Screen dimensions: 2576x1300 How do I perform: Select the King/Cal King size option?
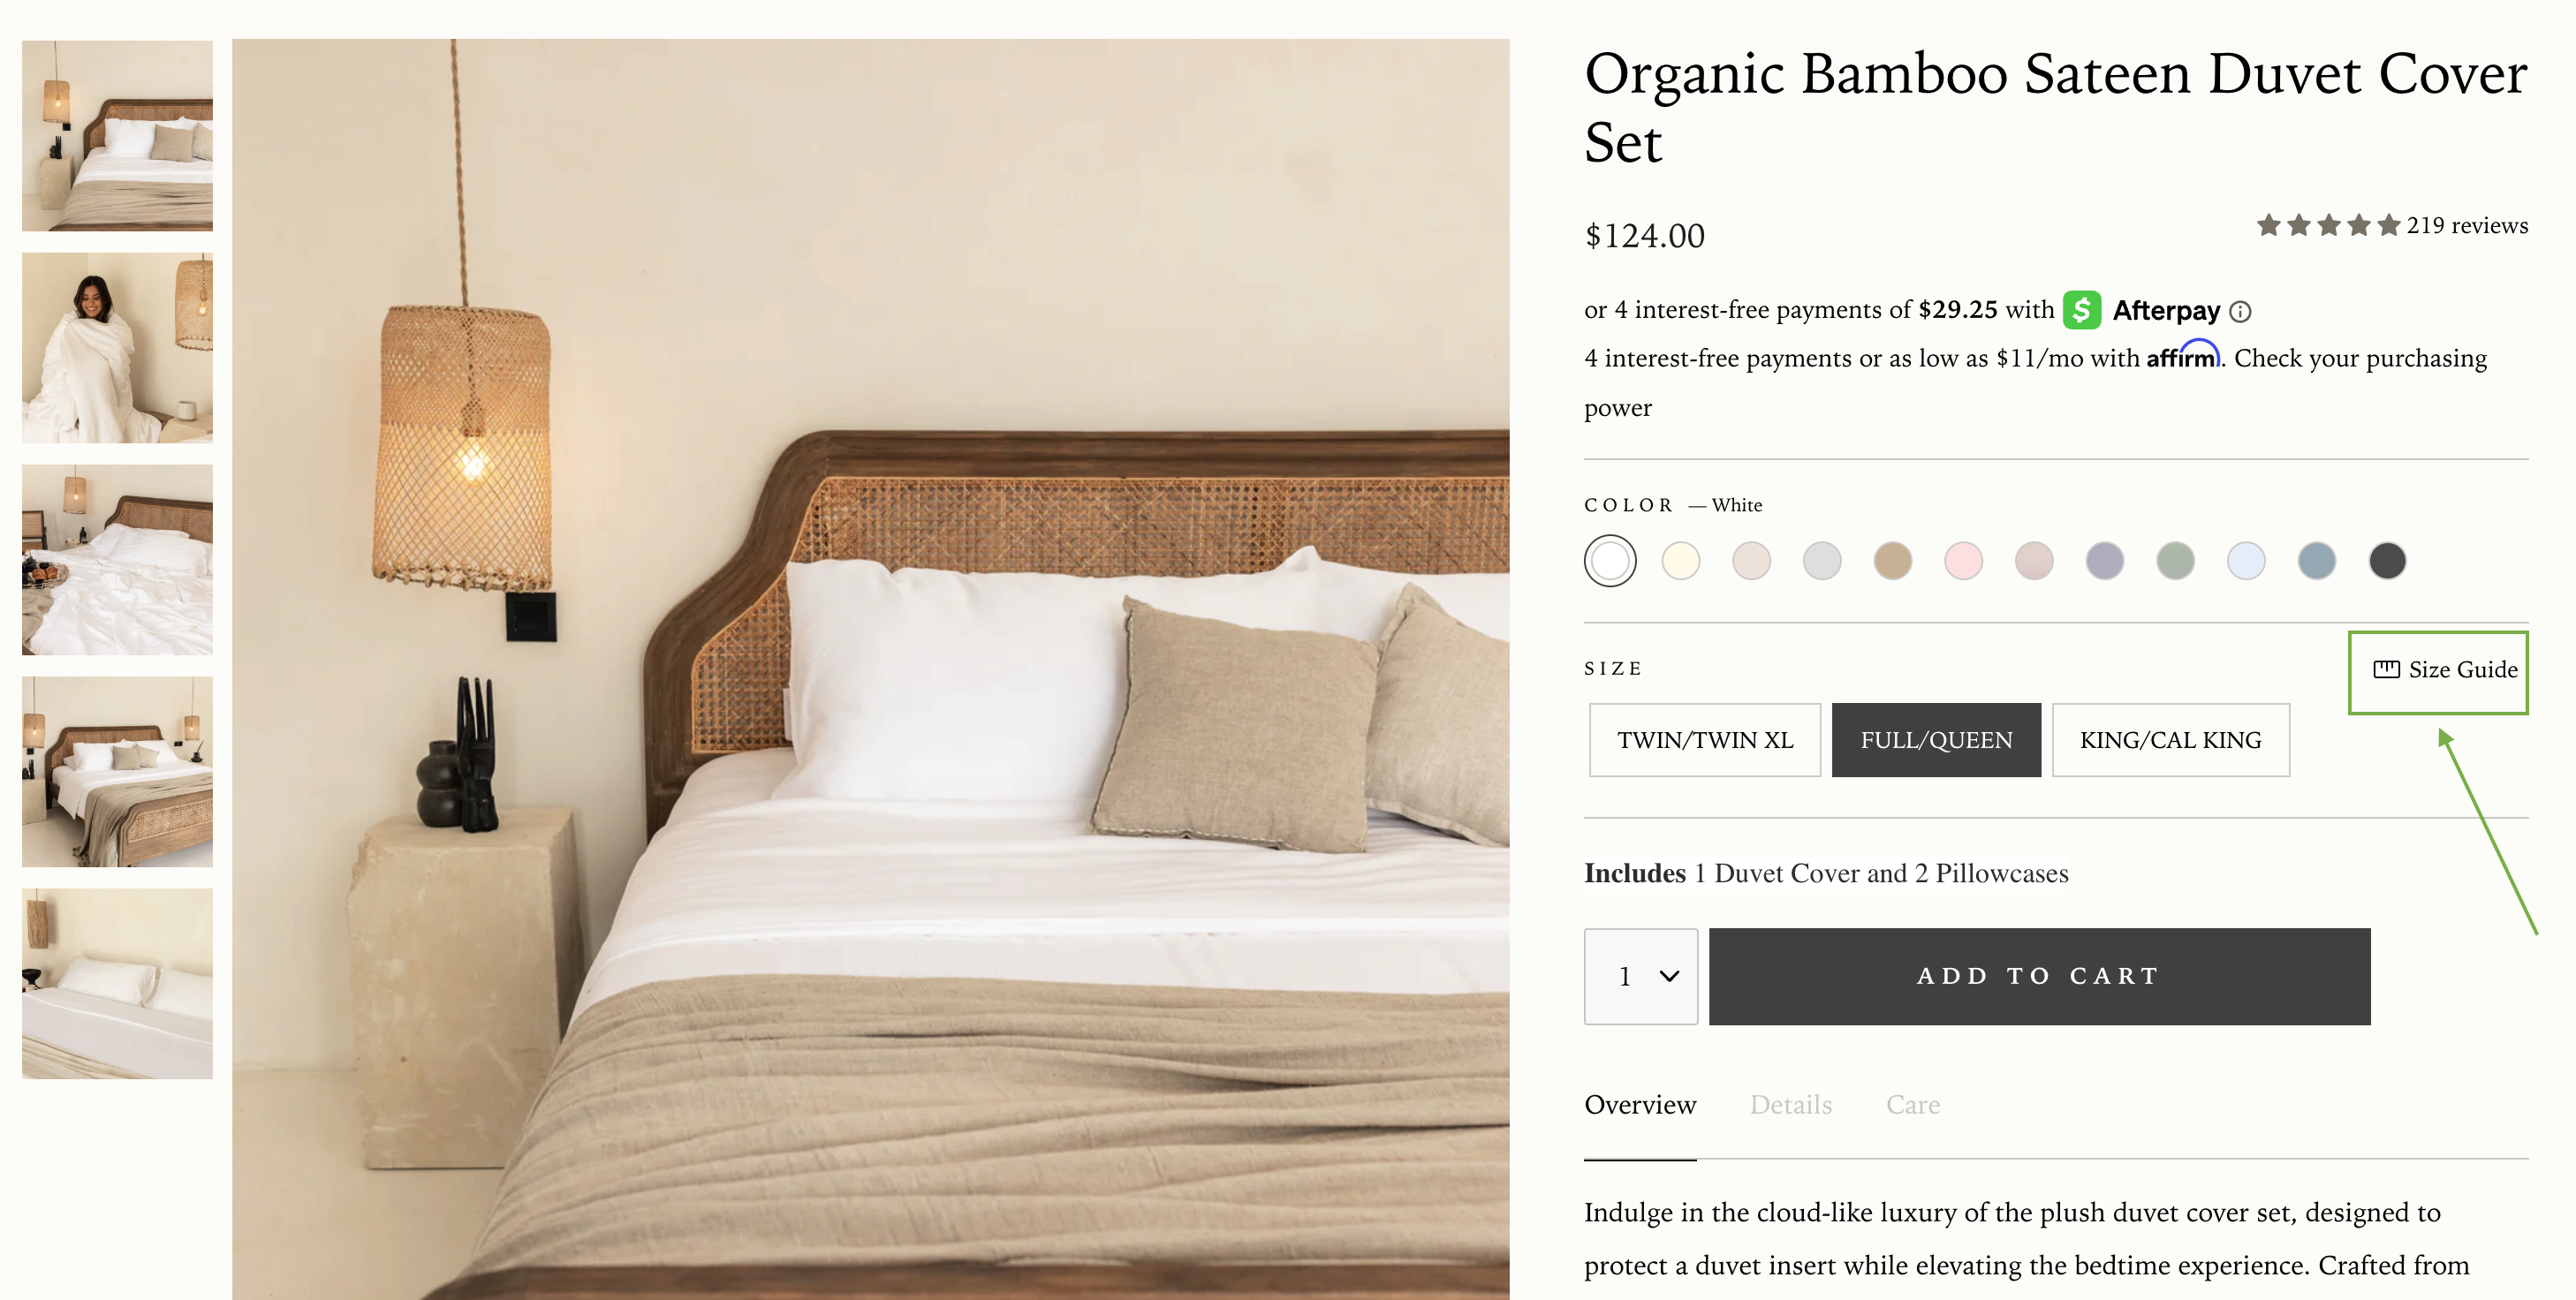click(x=2170, y=740)
